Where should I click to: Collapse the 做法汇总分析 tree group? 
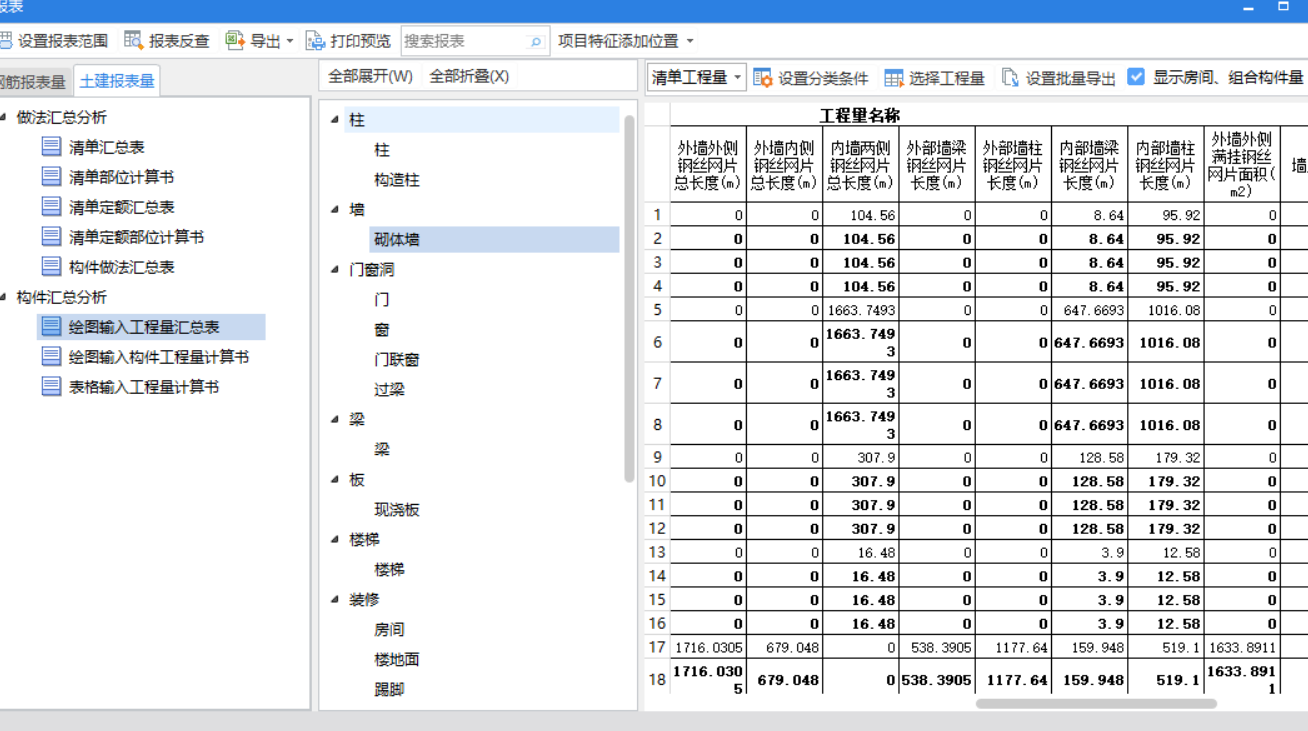coord(4,117)
